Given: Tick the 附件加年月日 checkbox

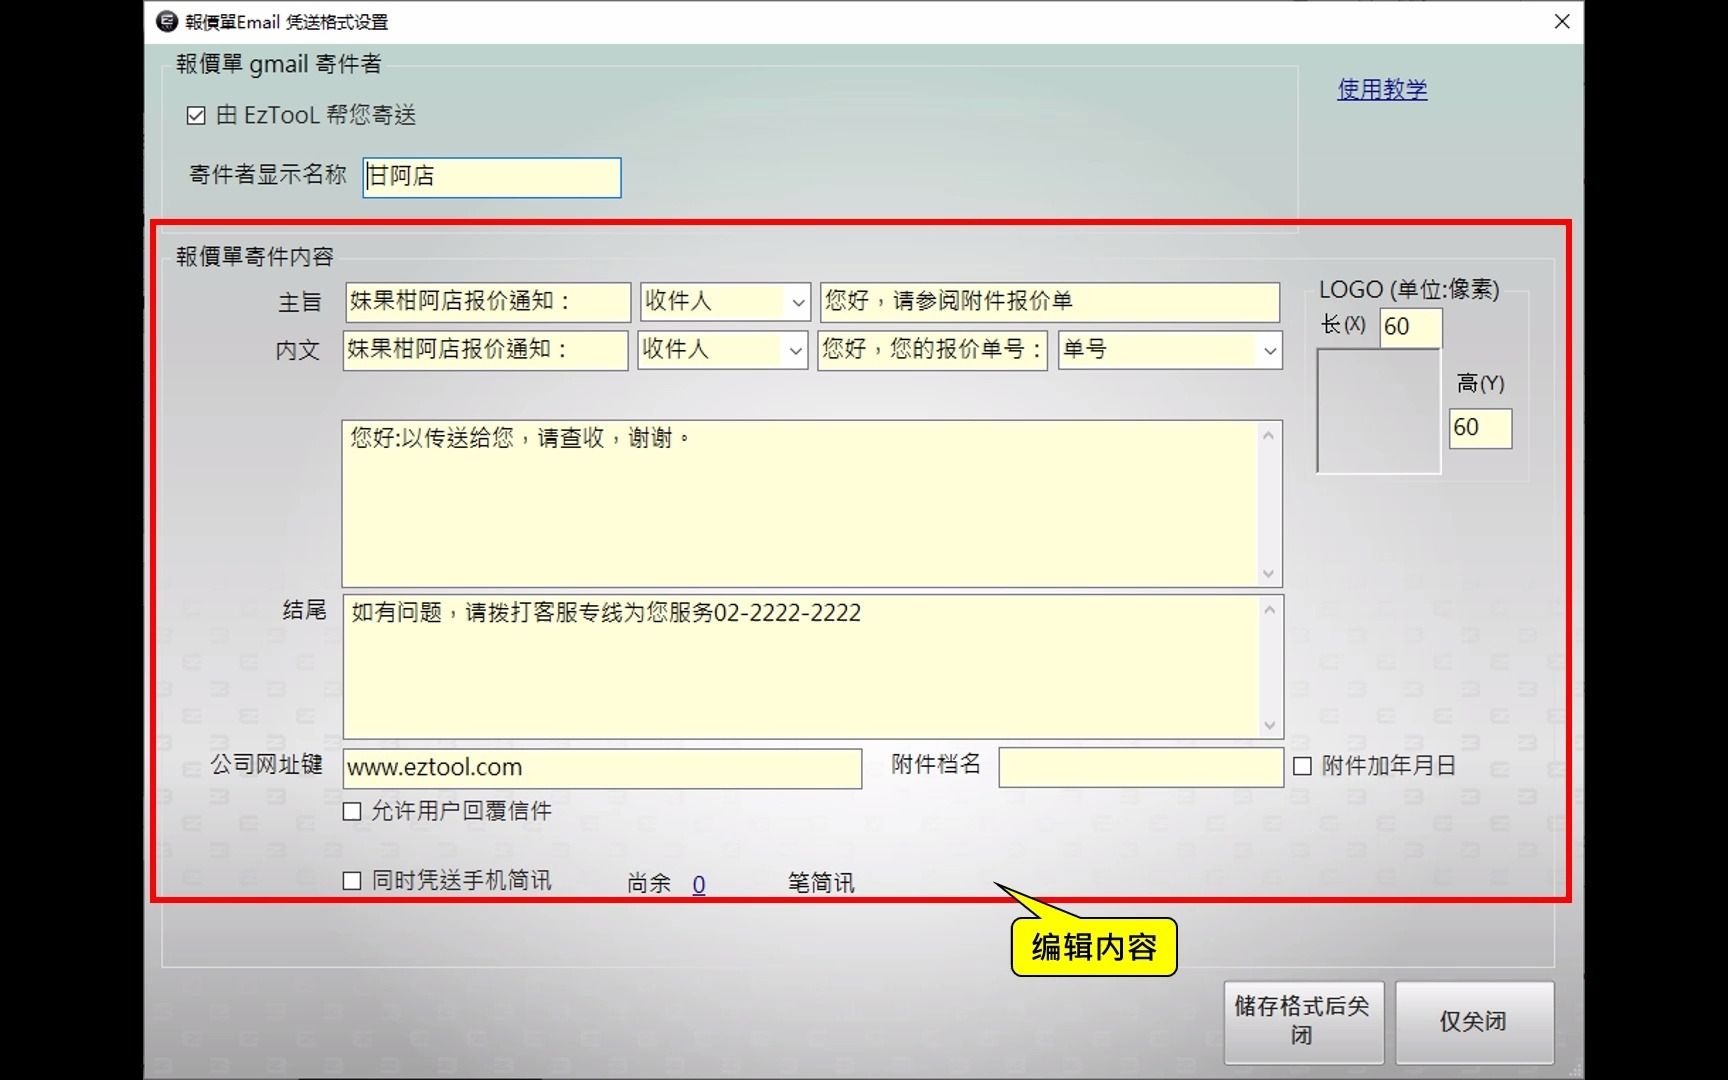Looking at the screenshot, I should tap(1302, 767).
